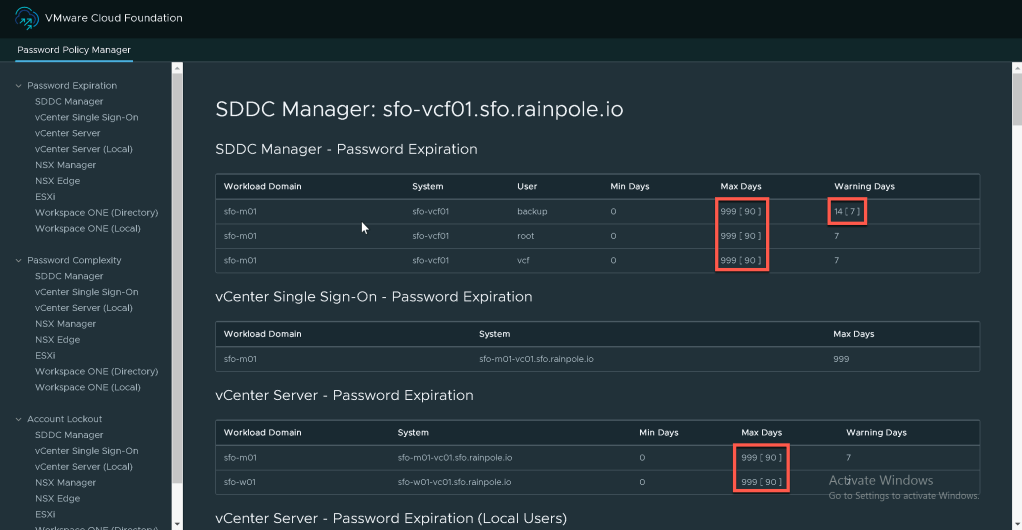Go to vCenter Single Sign-On under Password Expiration
The width and height of the screenshot is (1022, 530).
pyautogui.click(x=86, y=118)
